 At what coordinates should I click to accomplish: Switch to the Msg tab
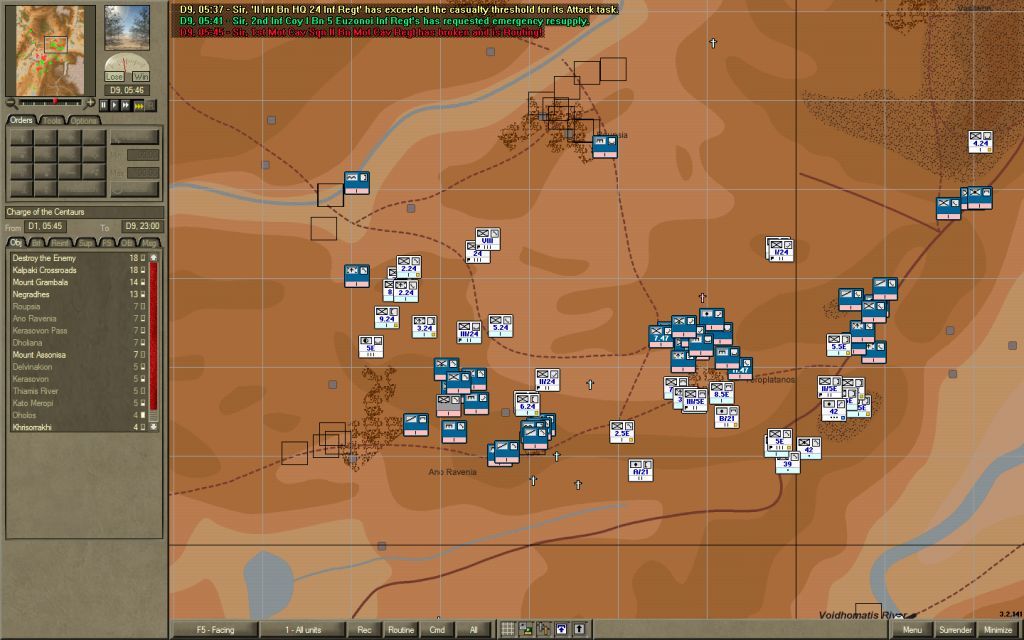coord(150,242)
